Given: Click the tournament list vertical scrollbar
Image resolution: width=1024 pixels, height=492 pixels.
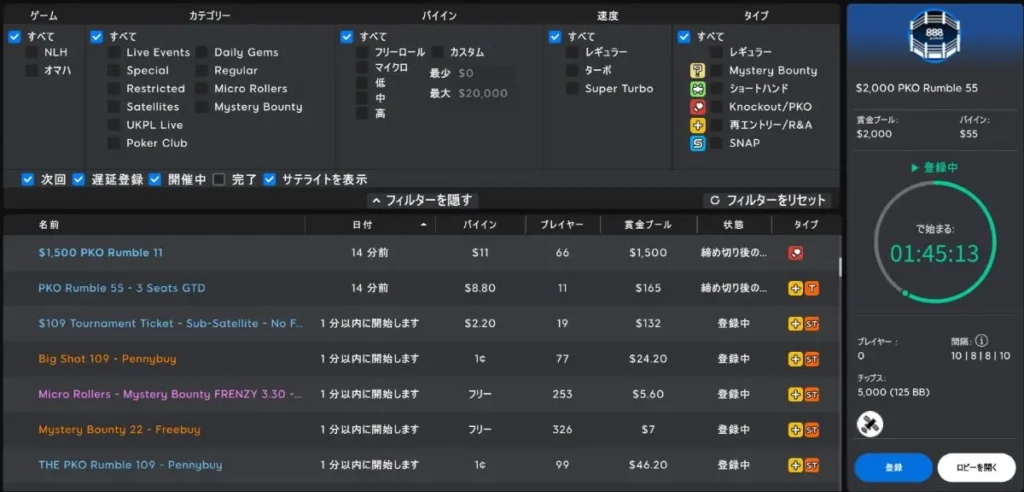Looking at the screenshot, I should point(840,267).
